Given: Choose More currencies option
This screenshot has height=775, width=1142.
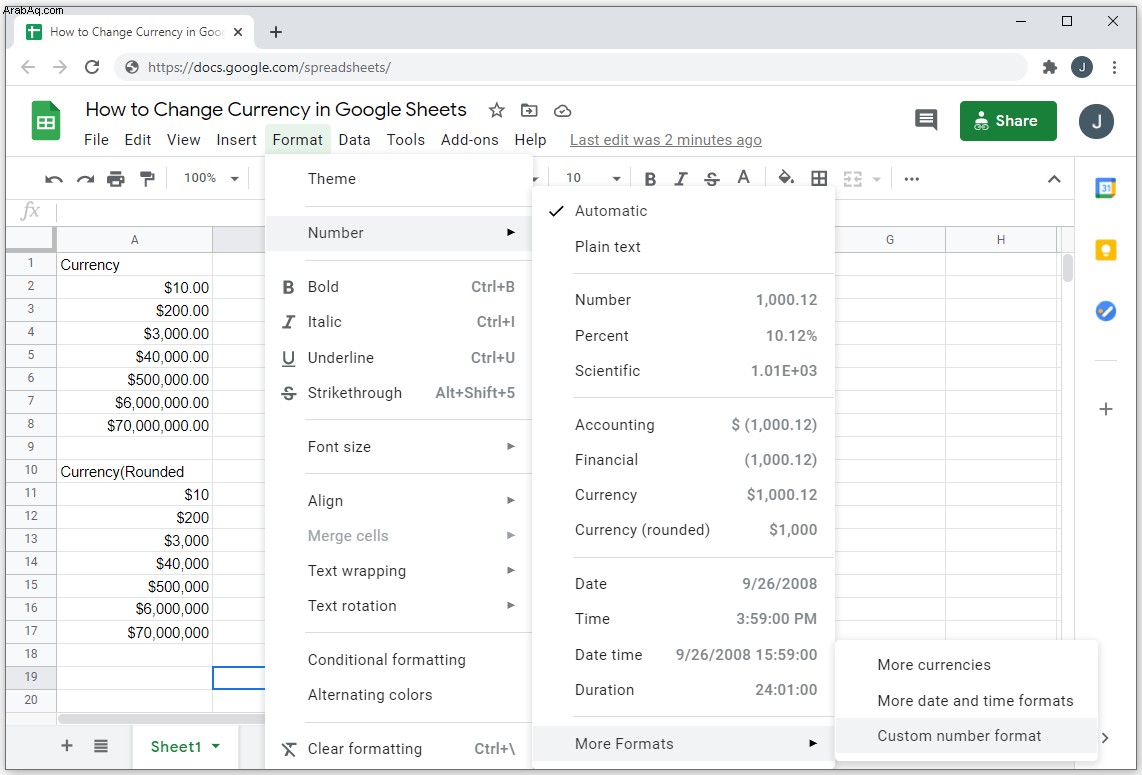Looking at the screenshot, I should point(966,664).
